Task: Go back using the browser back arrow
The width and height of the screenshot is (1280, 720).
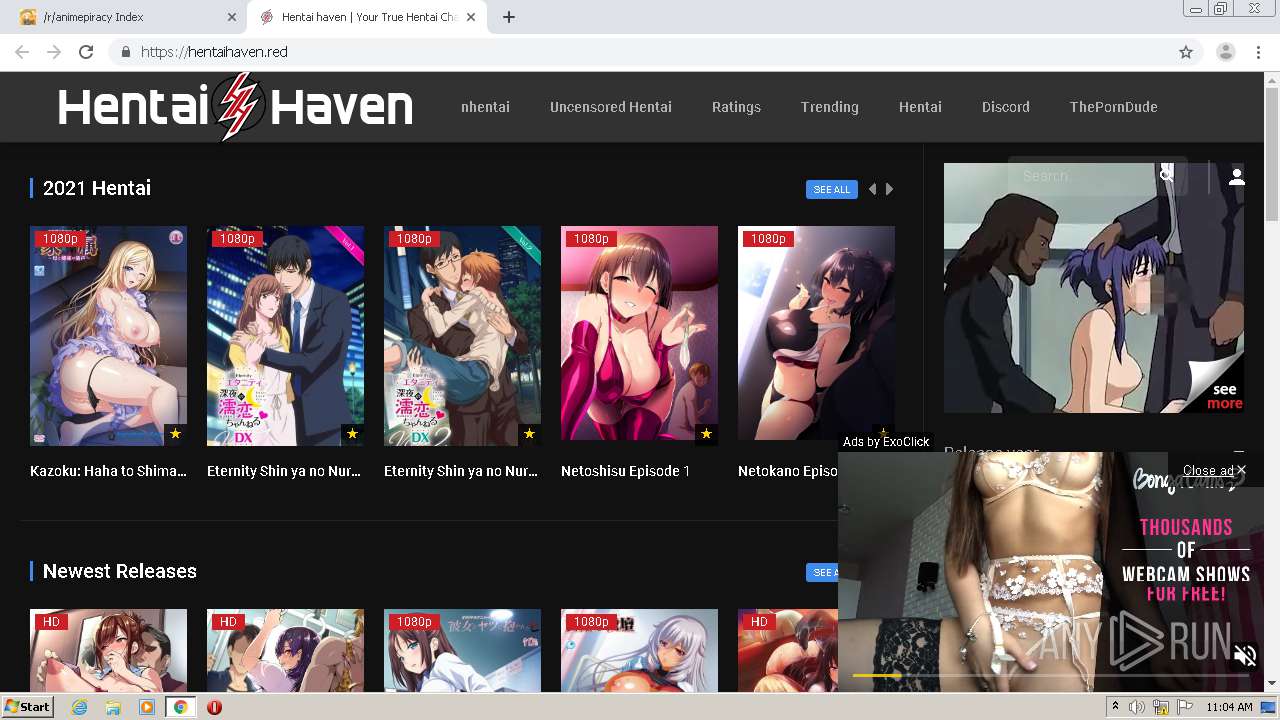Action: pos(22,52)
